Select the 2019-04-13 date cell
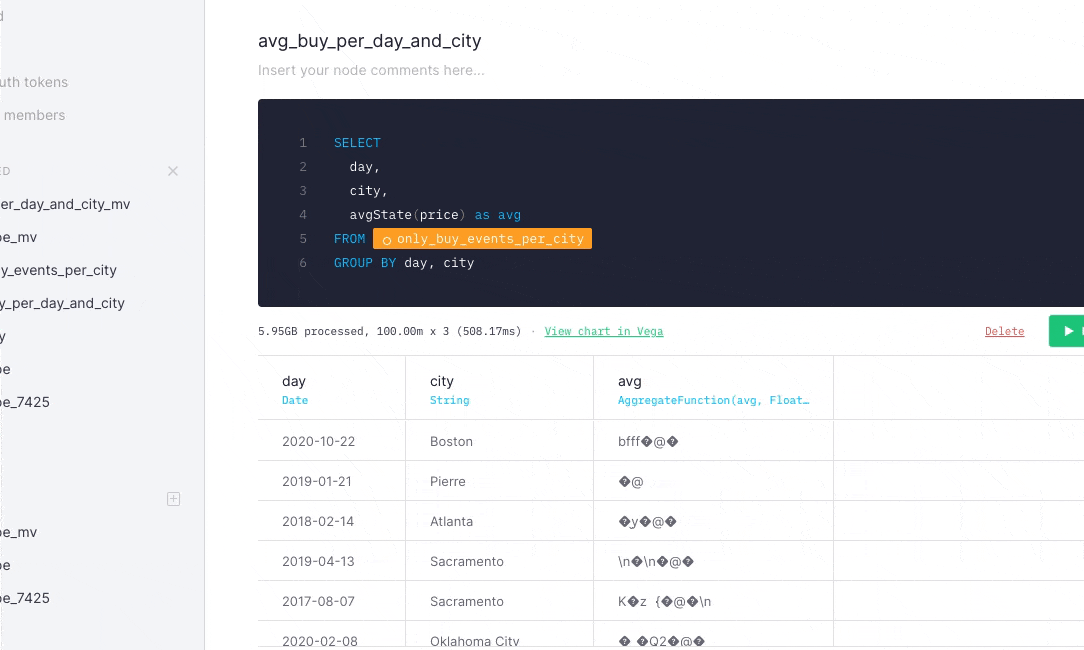 pyautogui.click(x=318, y=562)
